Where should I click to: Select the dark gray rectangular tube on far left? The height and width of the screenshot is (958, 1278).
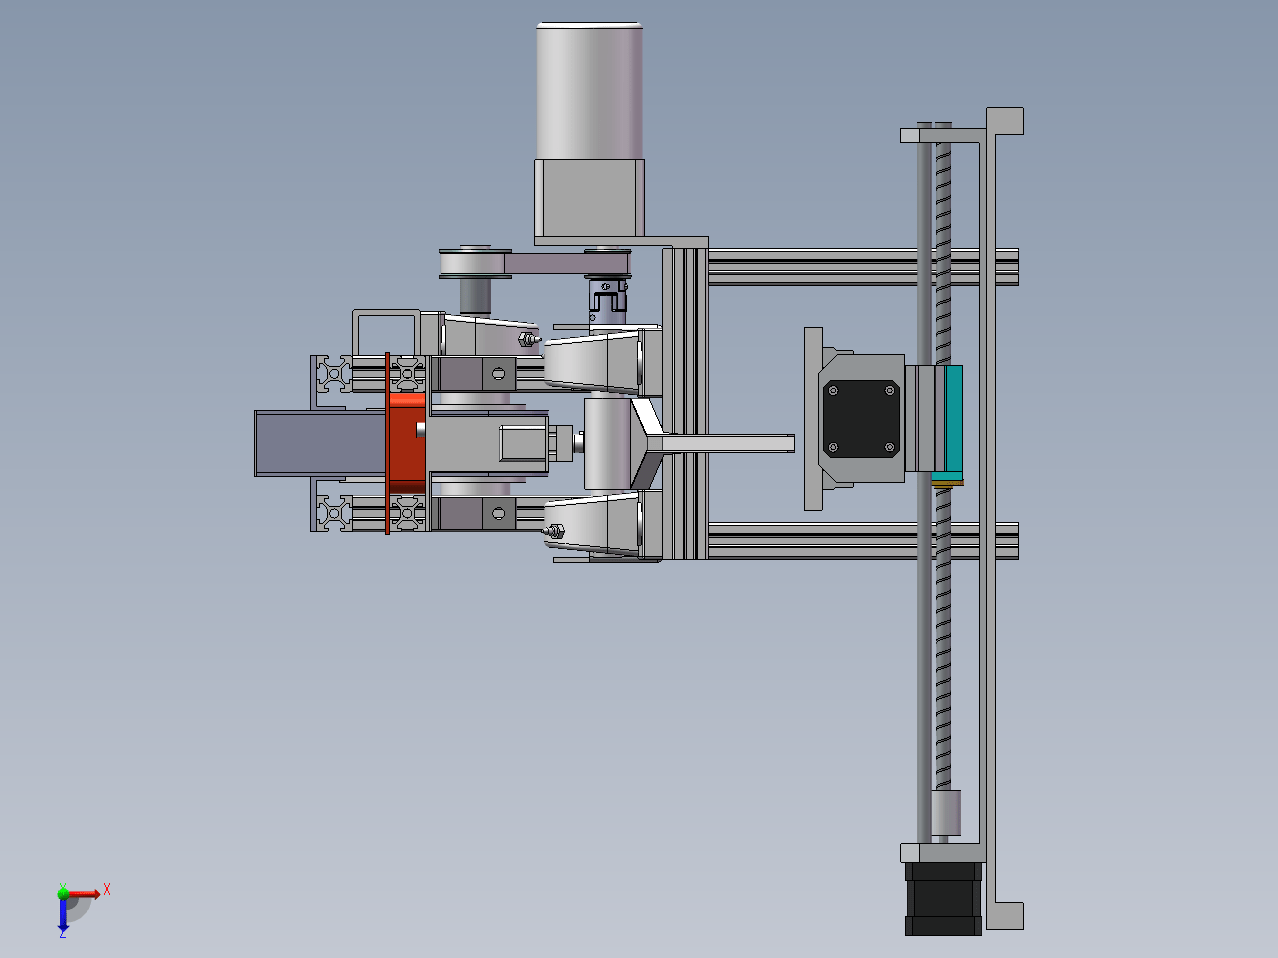[320, 443]
